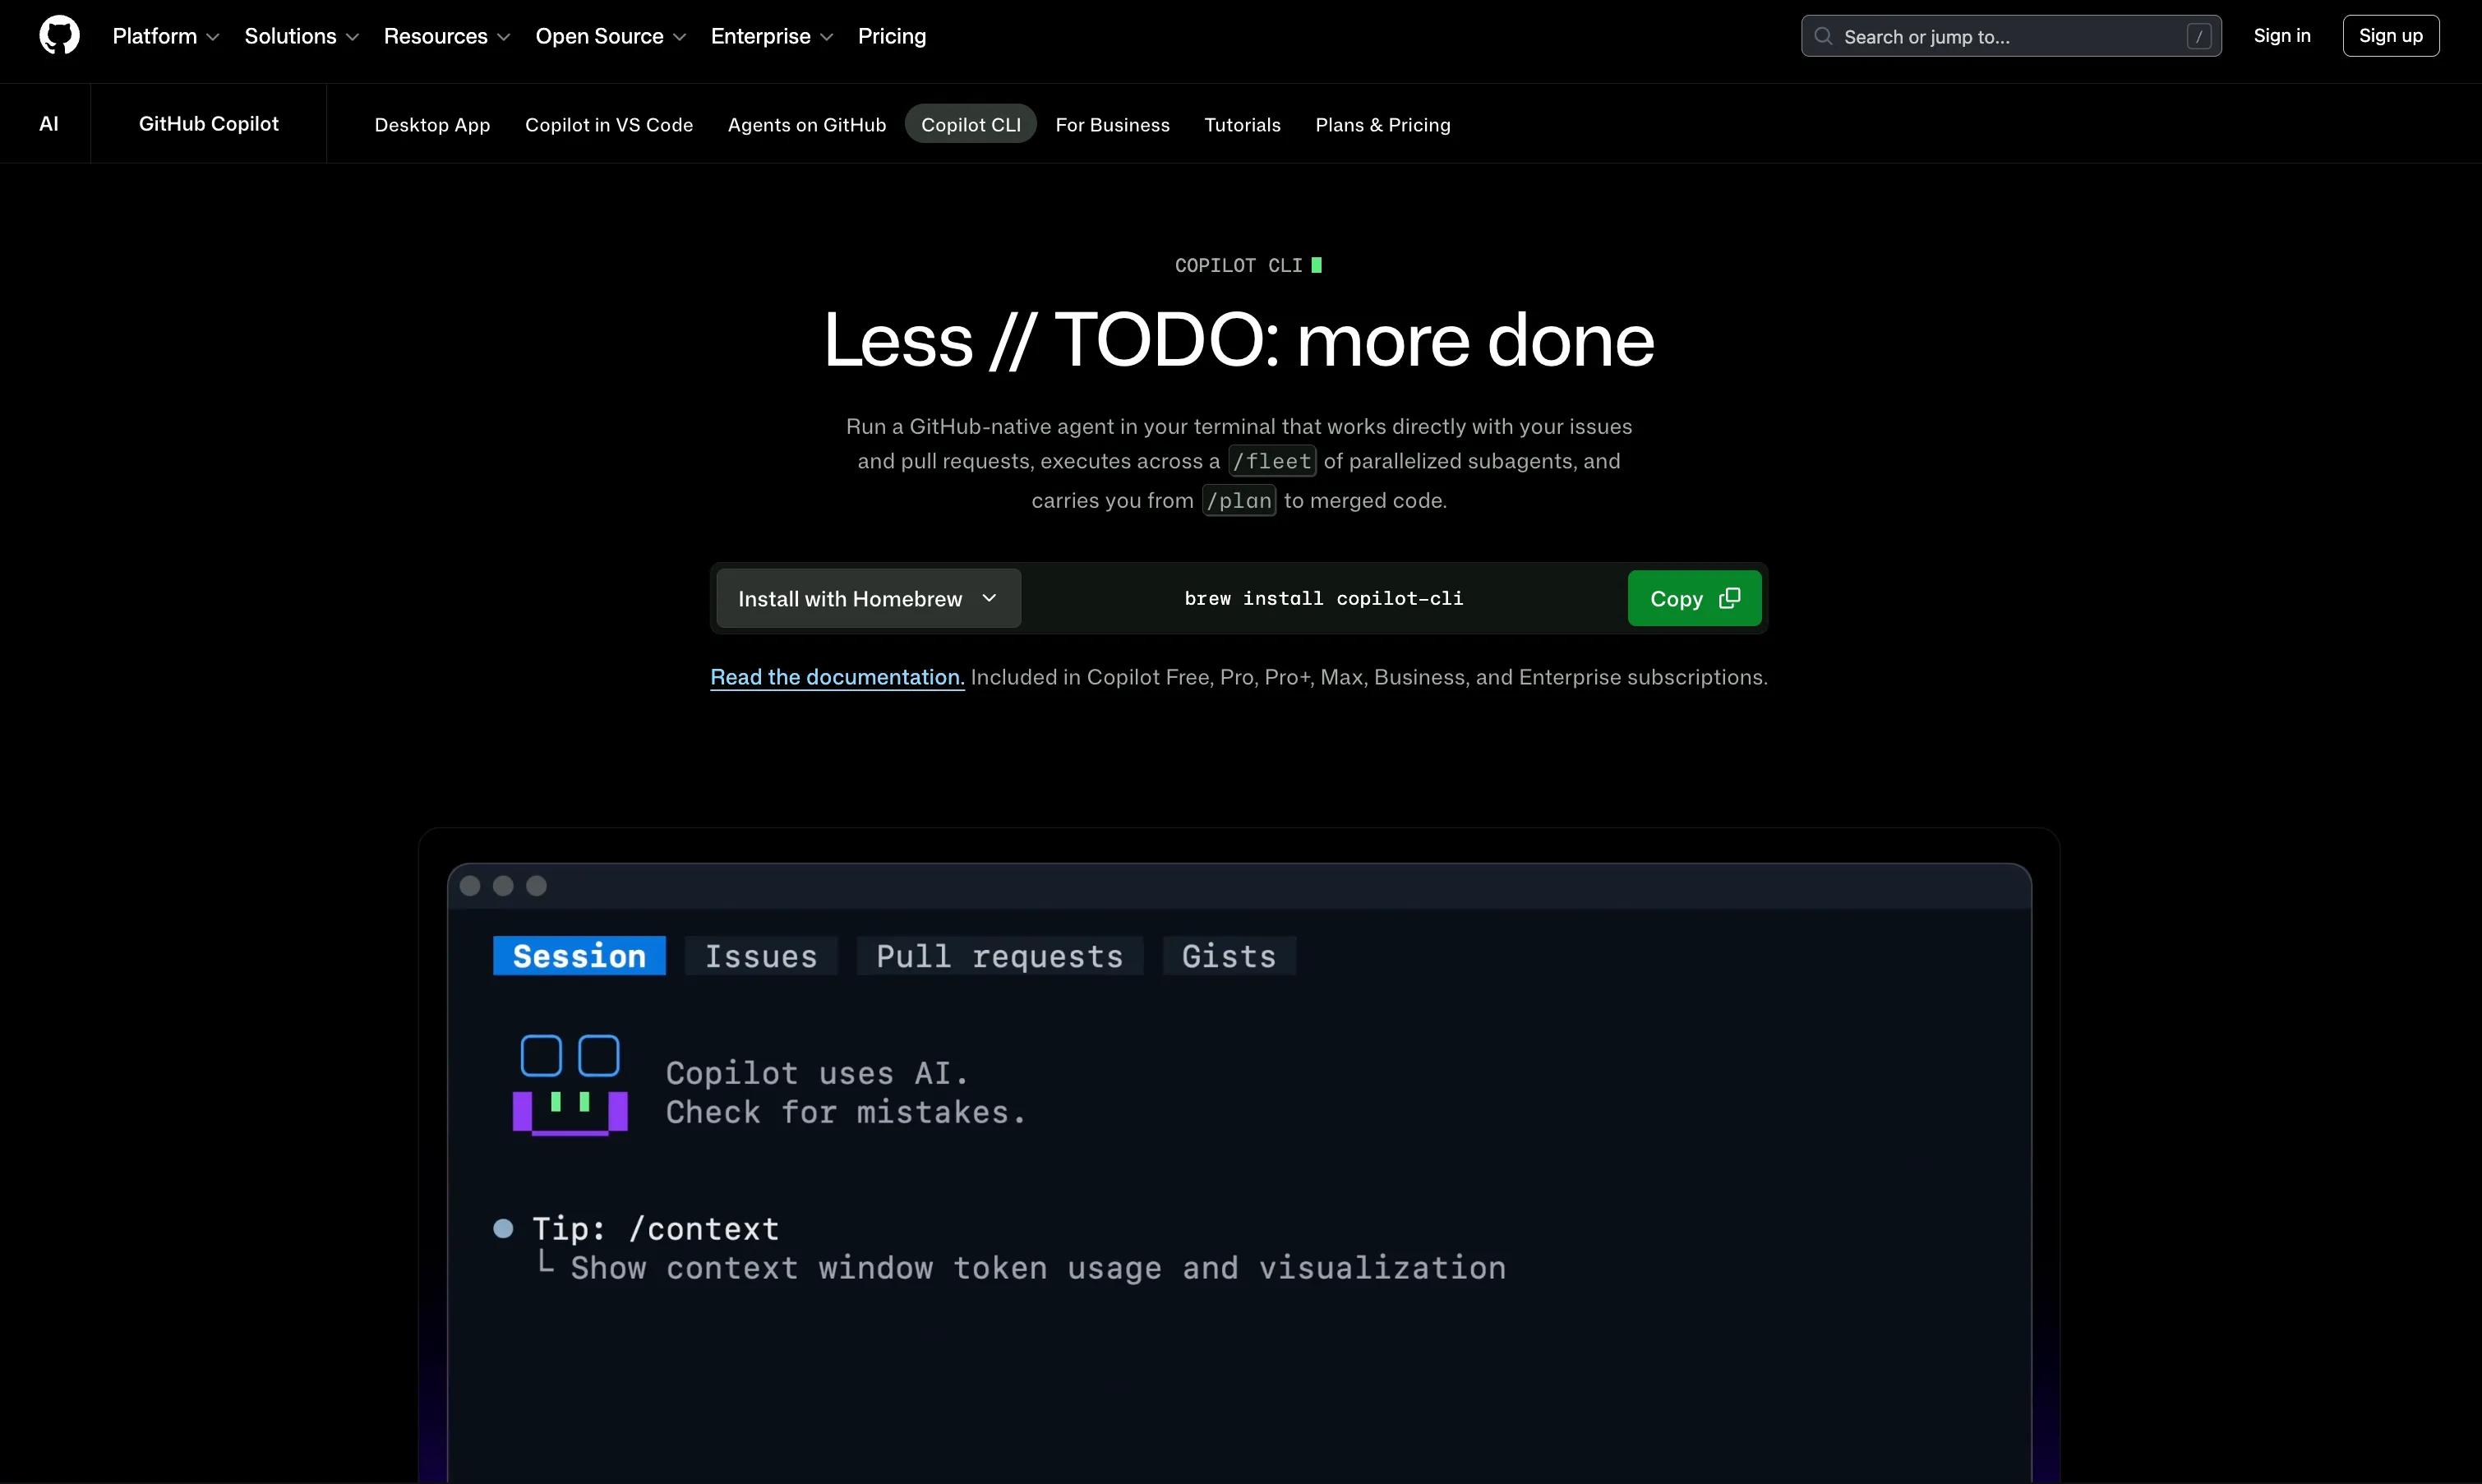Screen dimensions: 2482x1484
Task: Switch to Gists terminal tab
Action: (x=1229, y=956)
